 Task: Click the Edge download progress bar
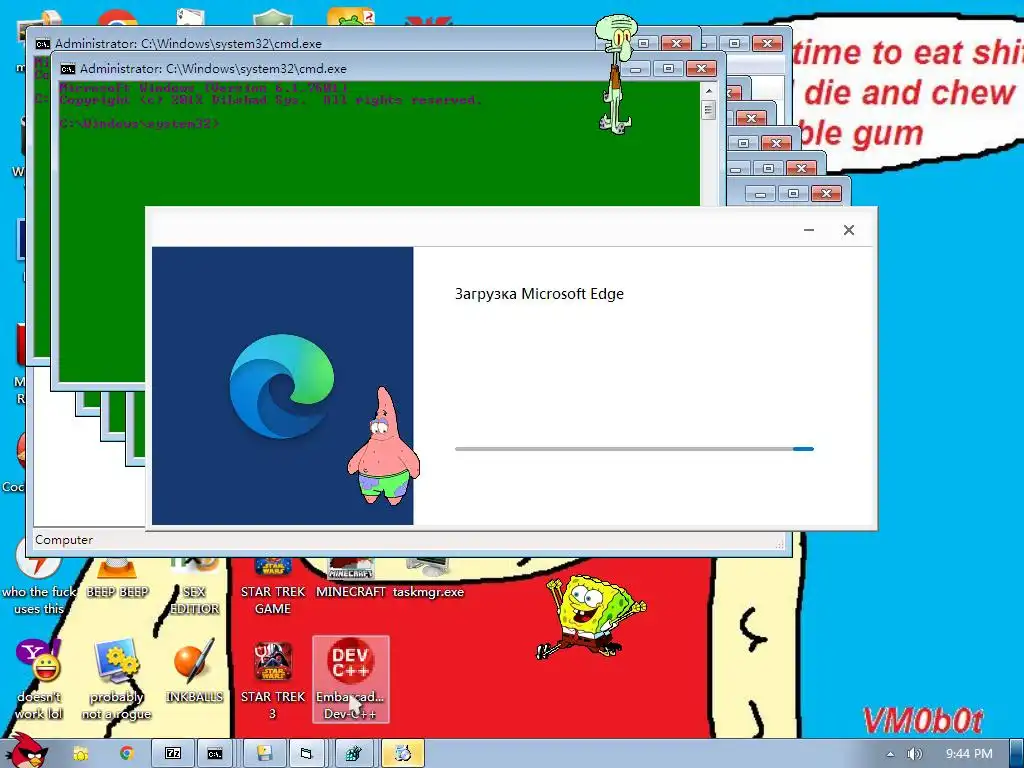(x=634, y=449)
